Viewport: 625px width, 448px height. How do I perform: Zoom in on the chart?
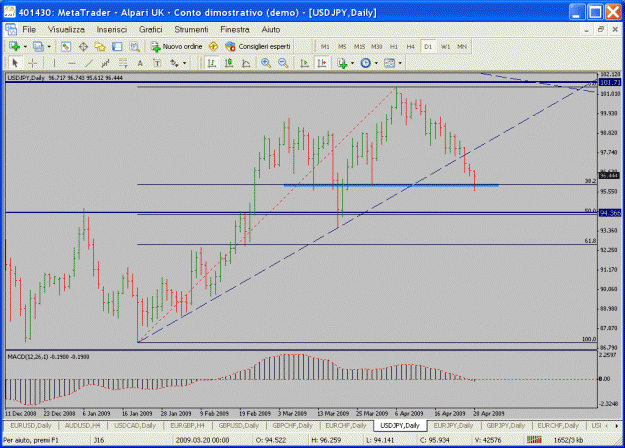[266, 63]
